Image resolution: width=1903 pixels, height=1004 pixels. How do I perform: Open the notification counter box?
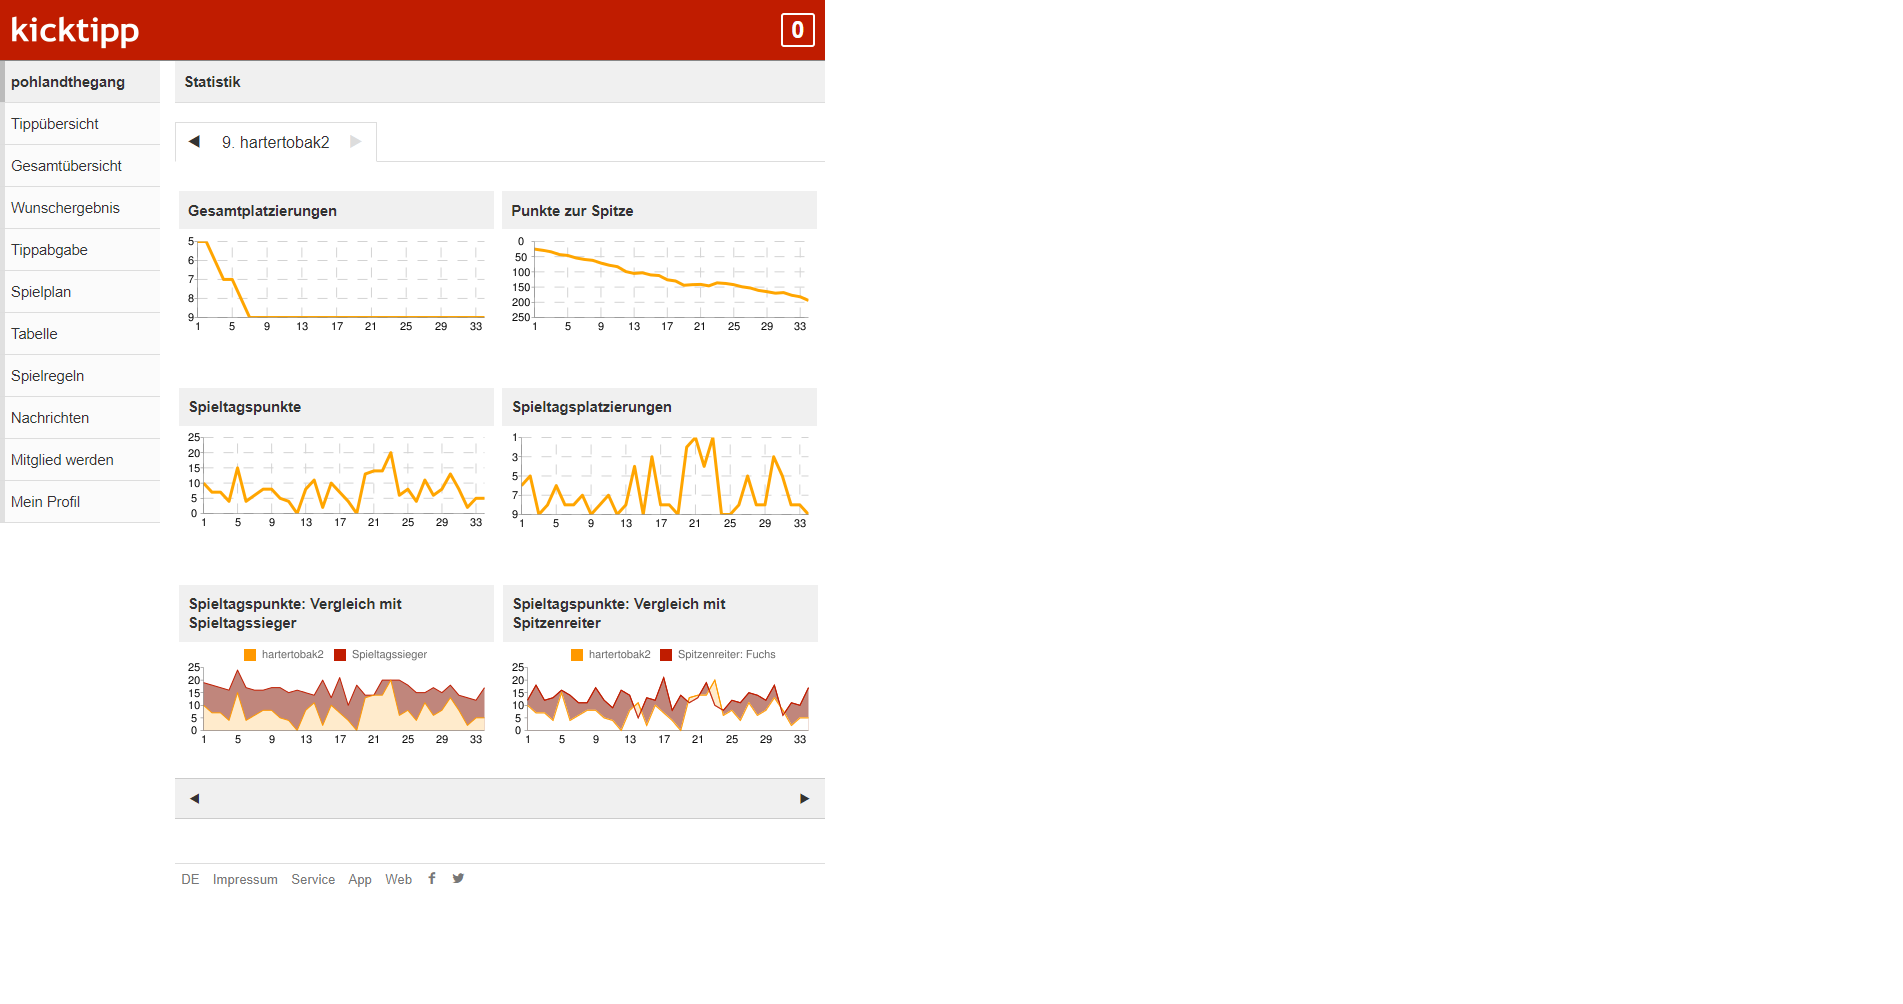pyautogui.click(x=797, y=30)
